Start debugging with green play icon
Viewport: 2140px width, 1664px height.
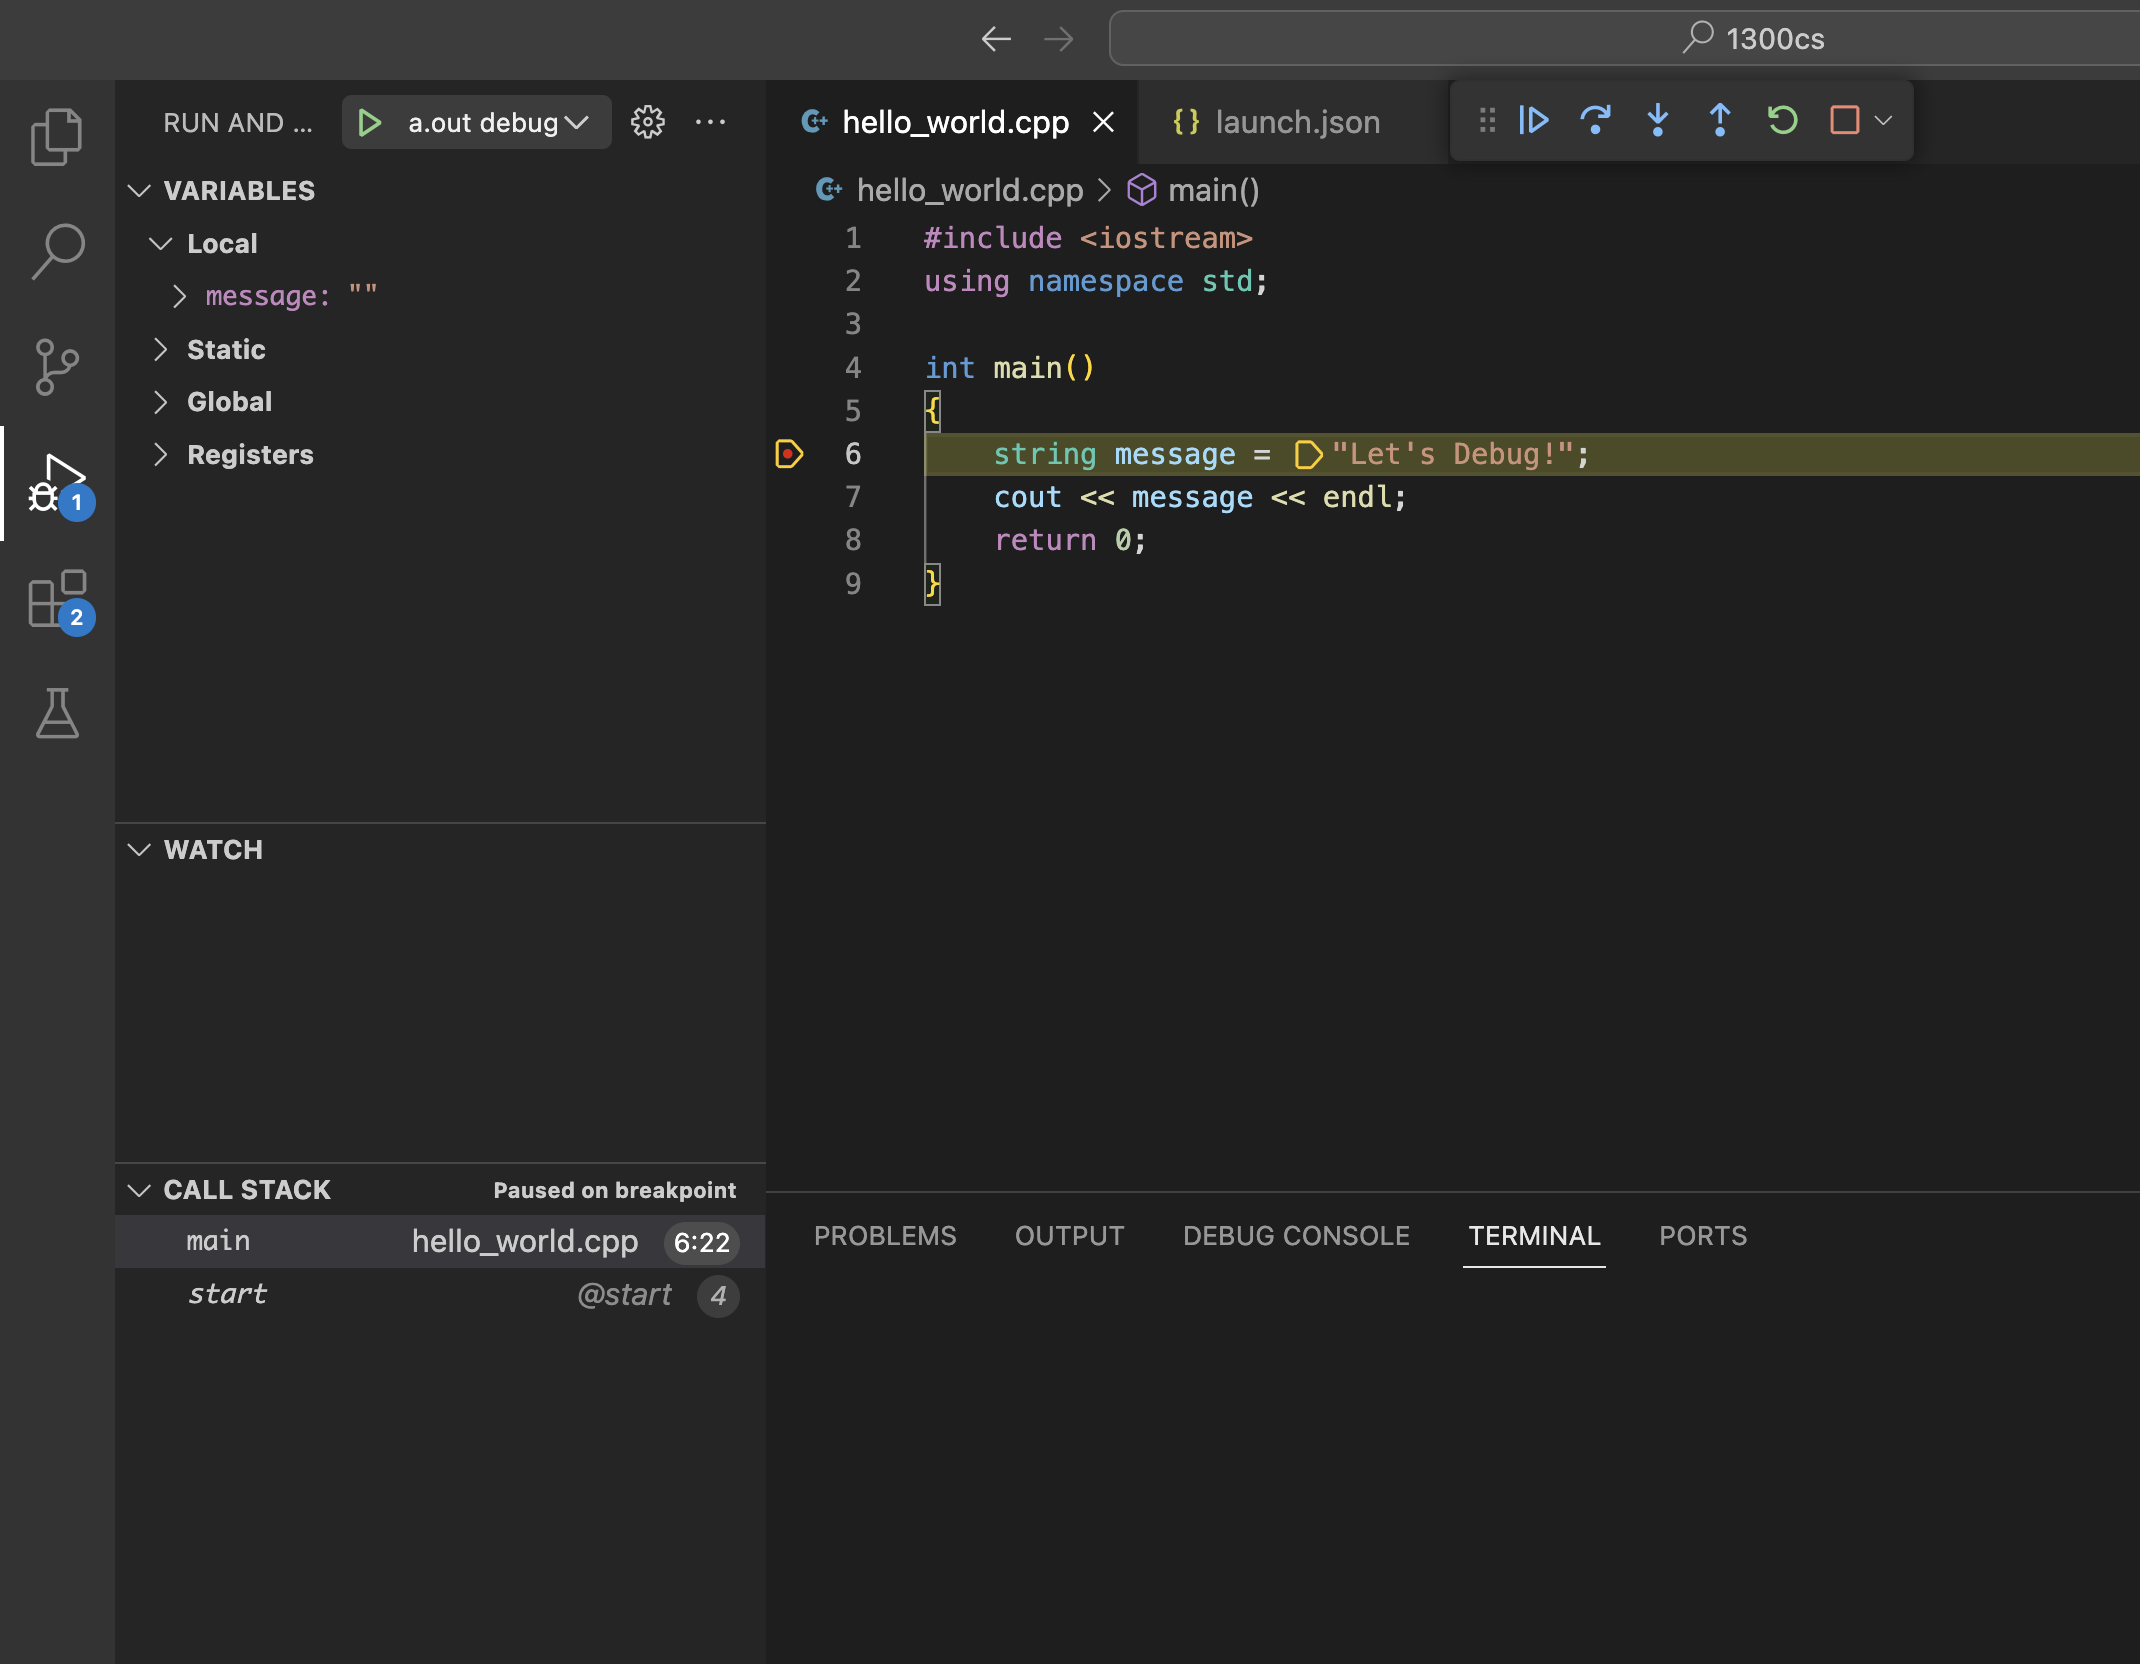[x=370, y=123]
